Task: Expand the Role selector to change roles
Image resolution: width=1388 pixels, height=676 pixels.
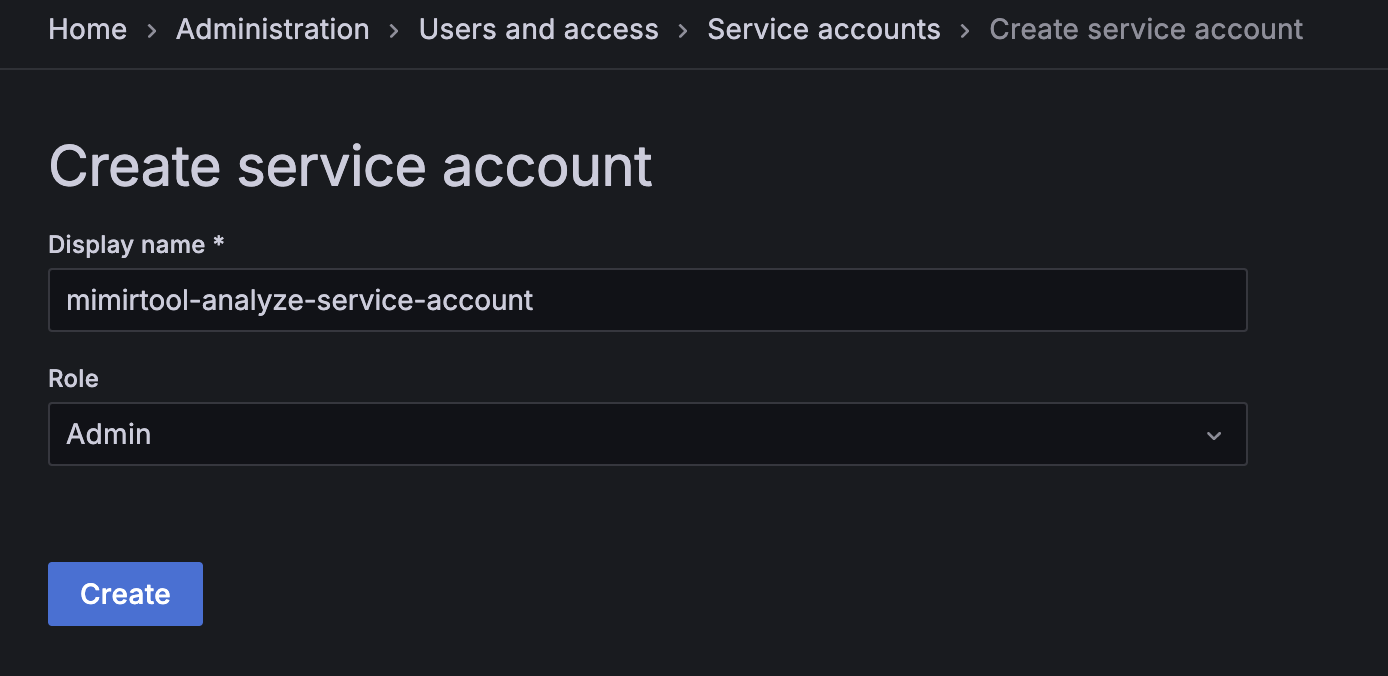Action: coord(647,434)
